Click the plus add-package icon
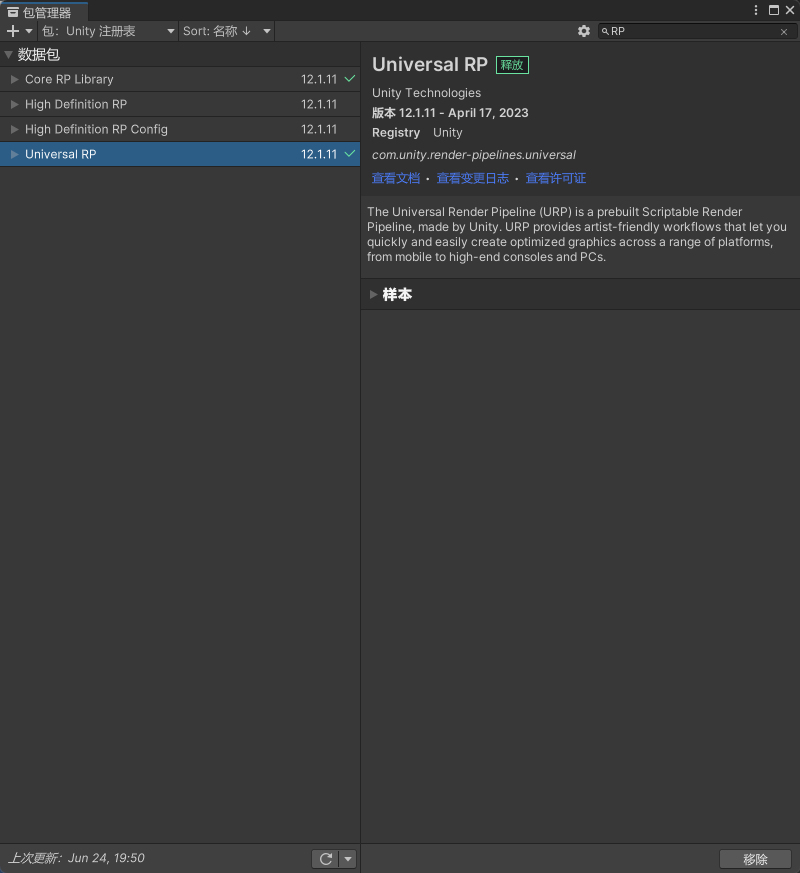This screenshot has height=873, width=800. point(13,31)
